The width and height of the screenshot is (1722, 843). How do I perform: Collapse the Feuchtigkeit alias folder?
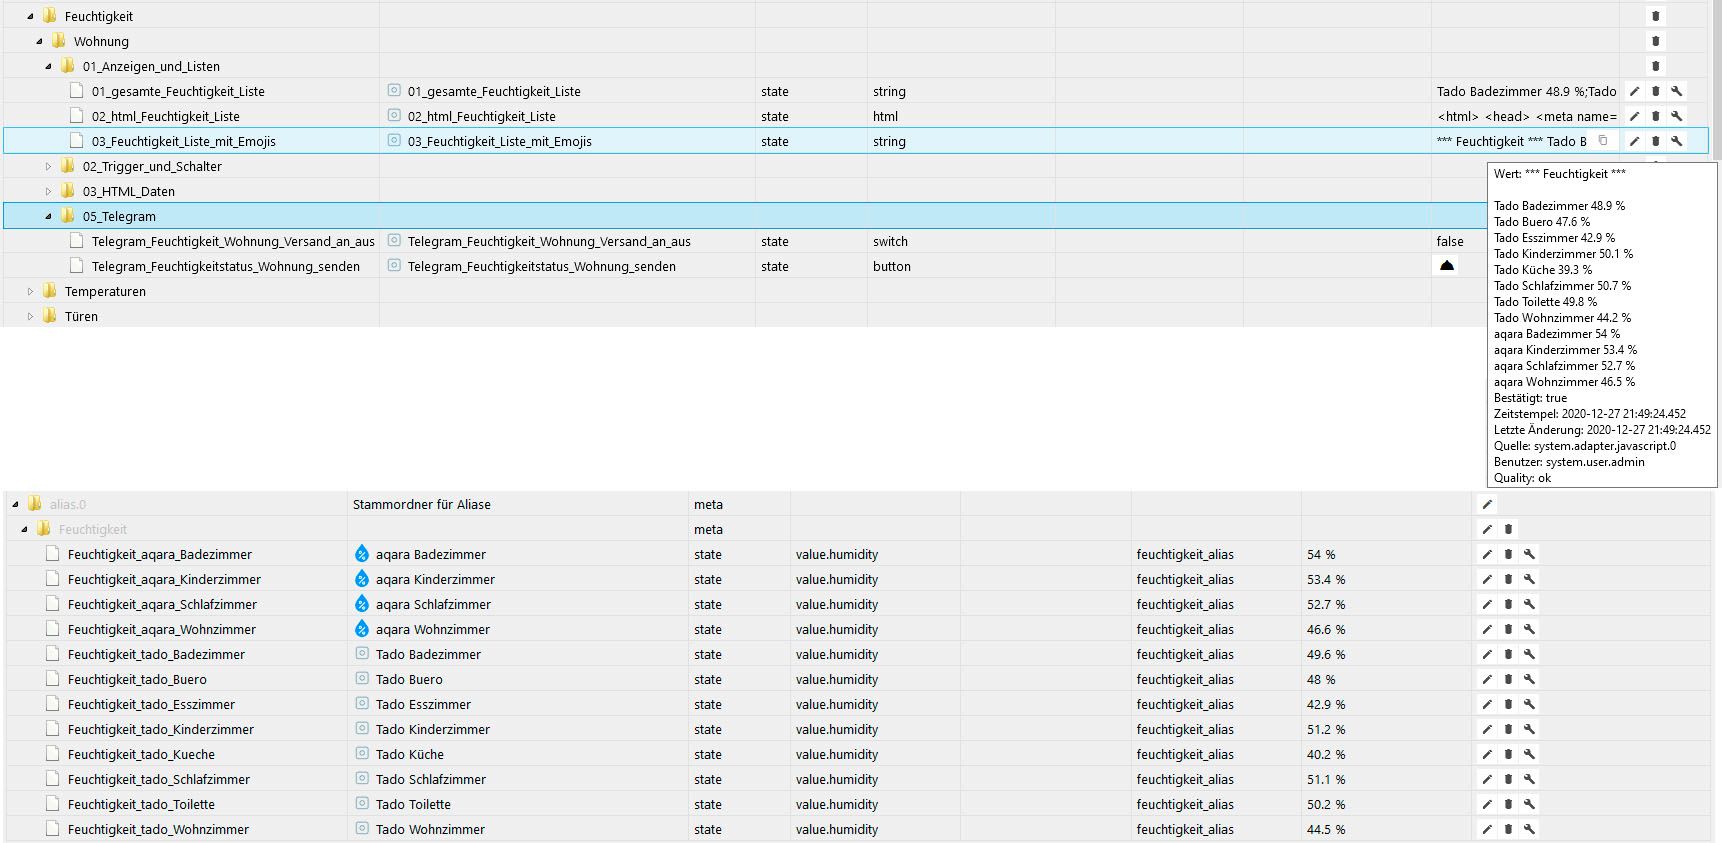(24, 529)
